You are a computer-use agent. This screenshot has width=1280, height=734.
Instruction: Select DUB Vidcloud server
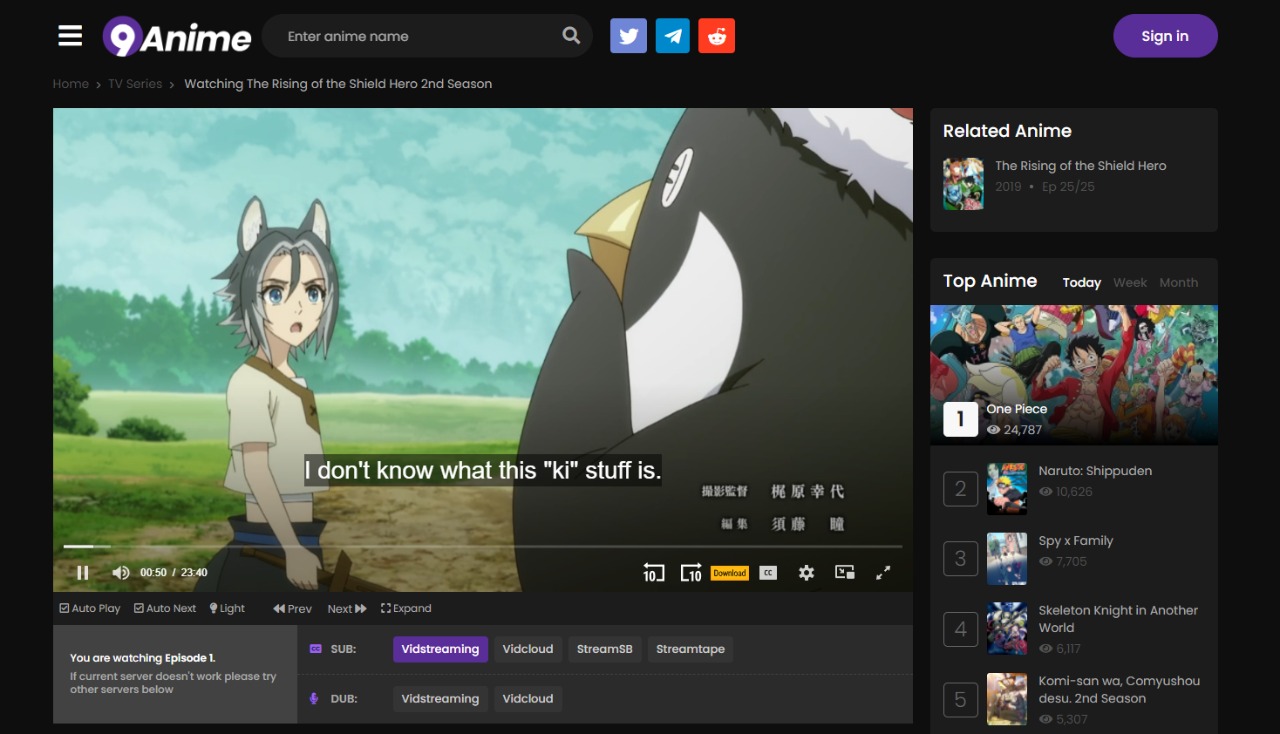(x=528, y=699)
